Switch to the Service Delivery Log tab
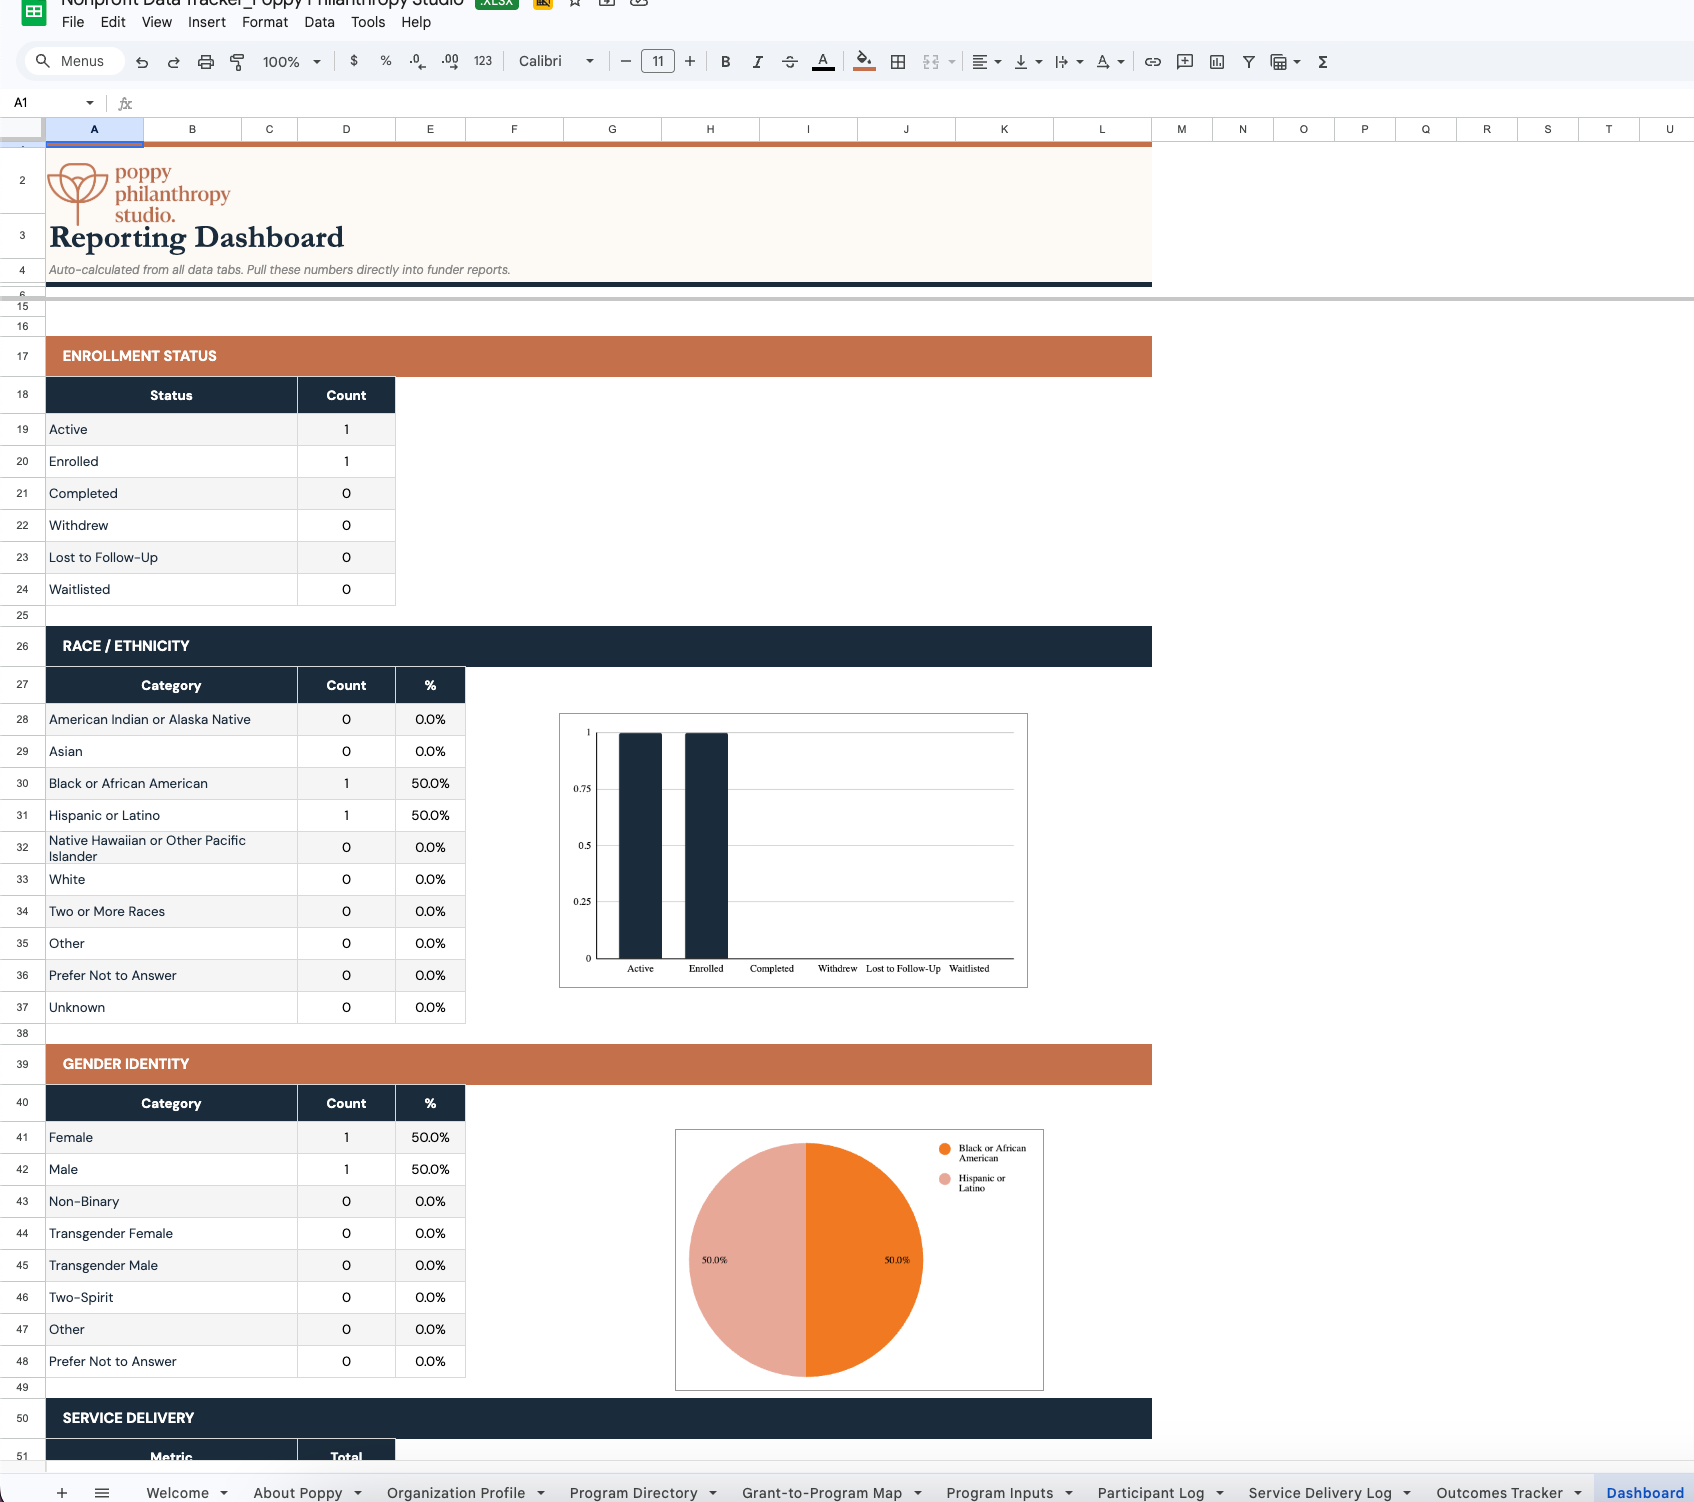The height and width of the screenshot is (1502, 1694). 1320,1492
